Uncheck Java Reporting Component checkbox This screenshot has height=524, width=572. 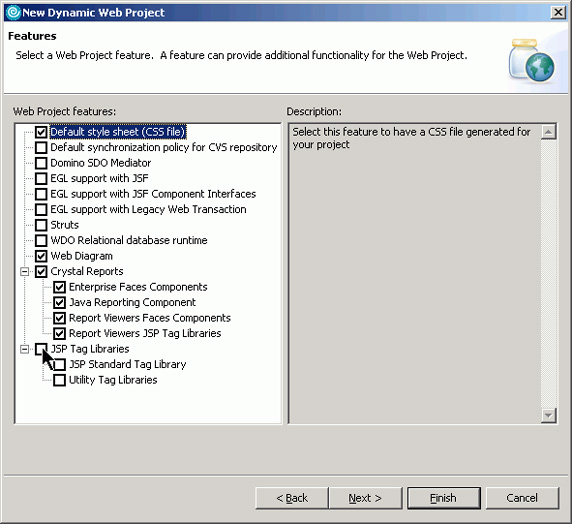tap(59, 303)
